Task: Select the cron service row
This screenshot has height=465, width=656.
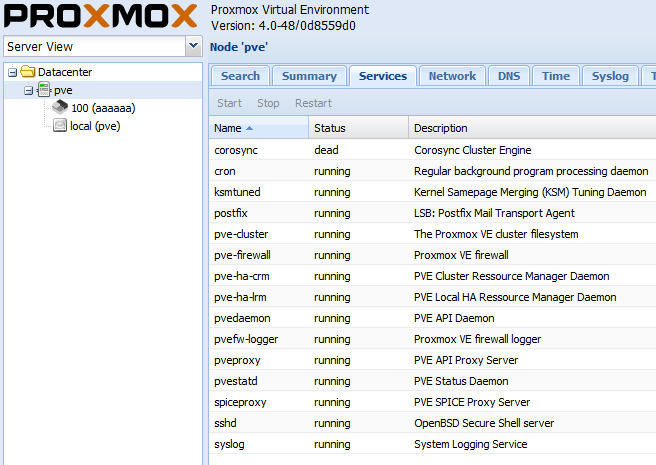Action: pyautogui.click(x=433, y=171)
